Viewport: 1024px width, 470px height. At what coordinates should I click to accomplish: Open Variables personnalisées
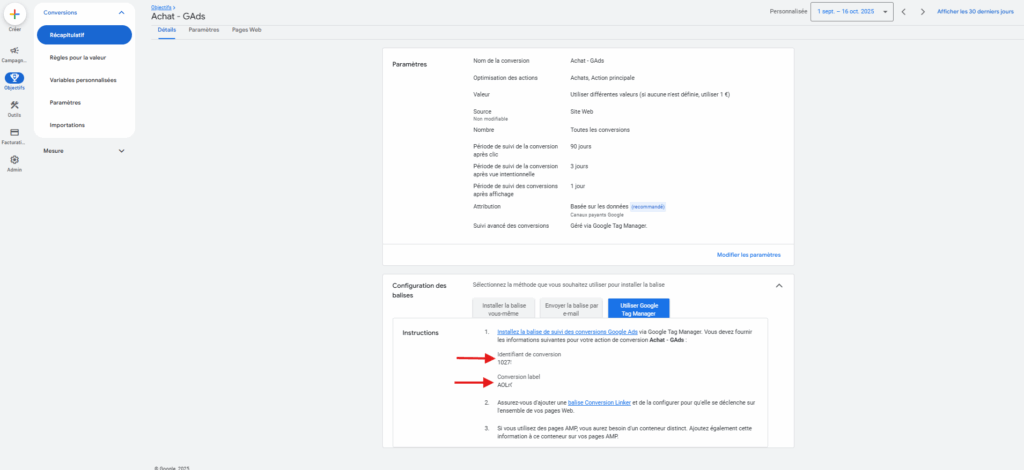84,80
